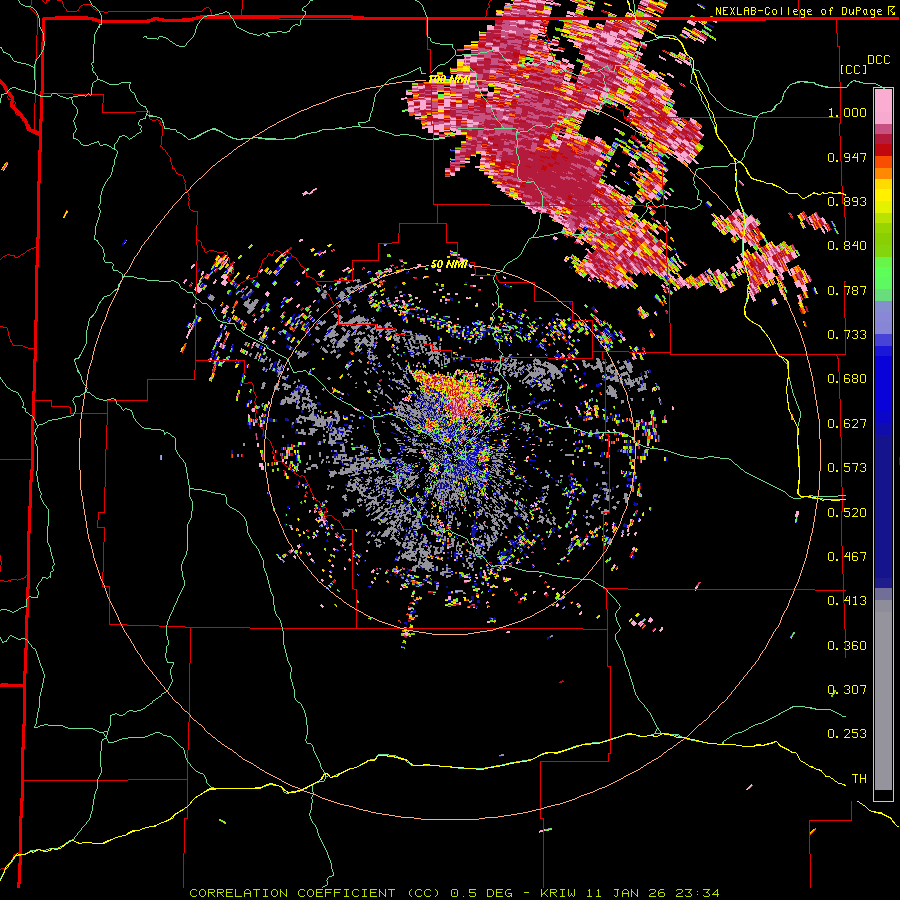This screenshot has width=900, height=900.
Task: Click the 0.947 legend value
Action: click(847, 157)
